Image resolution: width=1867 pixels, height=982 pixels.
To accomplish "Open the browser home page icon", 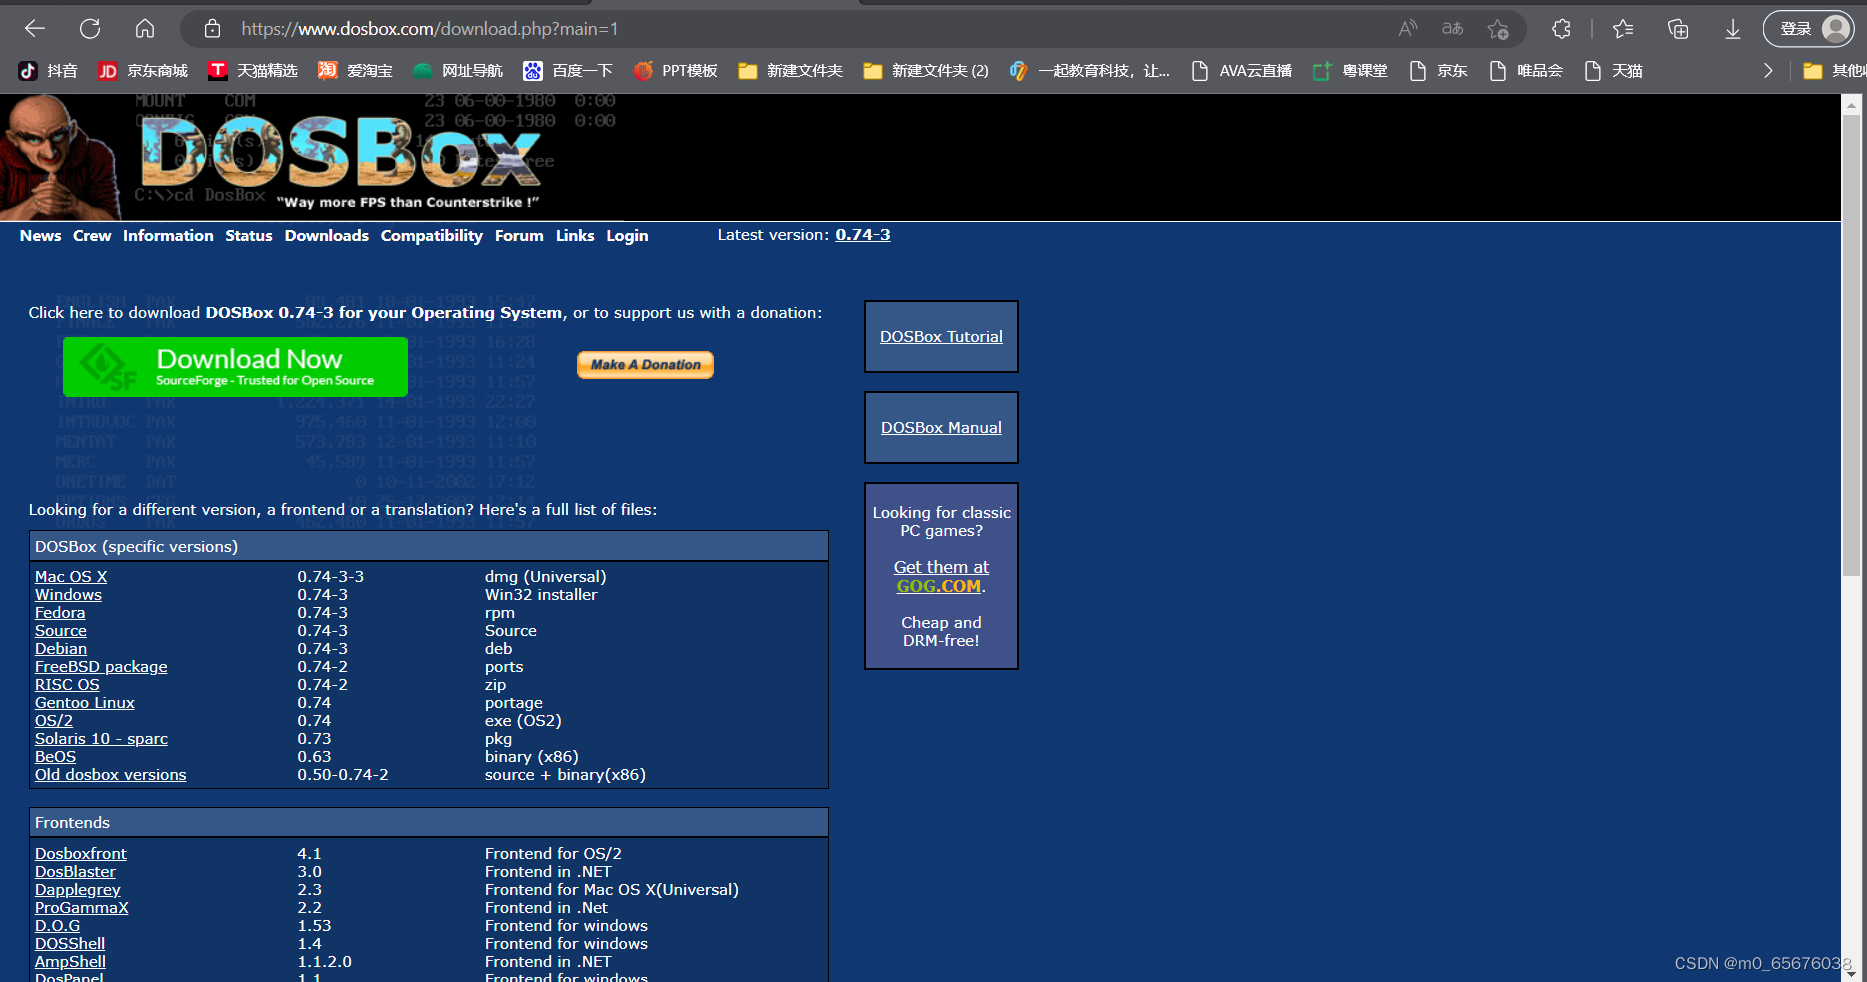I will pyautogui.click(x=145, y=29).
